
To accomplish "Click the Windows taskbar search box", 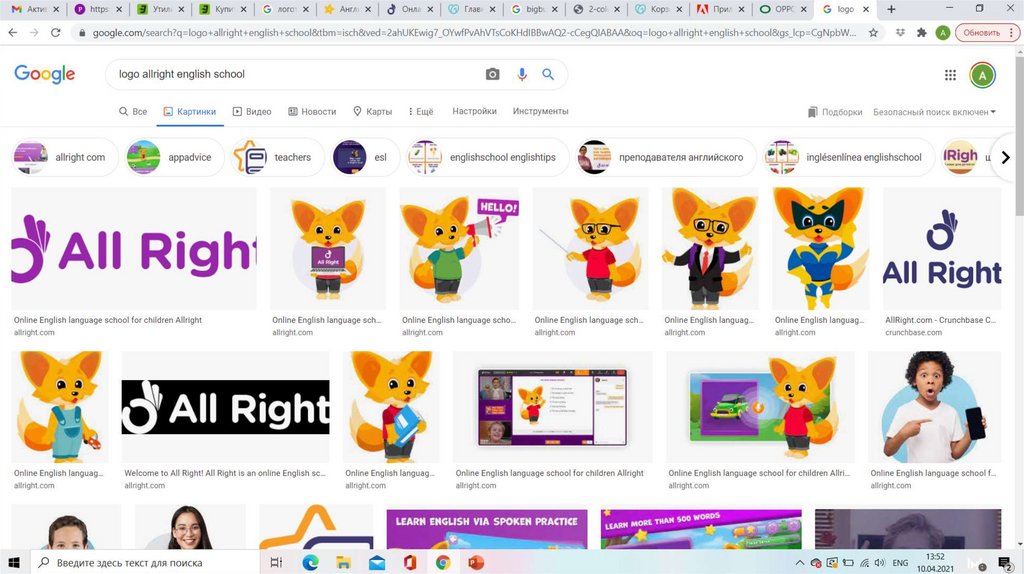I will coord(144,562).
